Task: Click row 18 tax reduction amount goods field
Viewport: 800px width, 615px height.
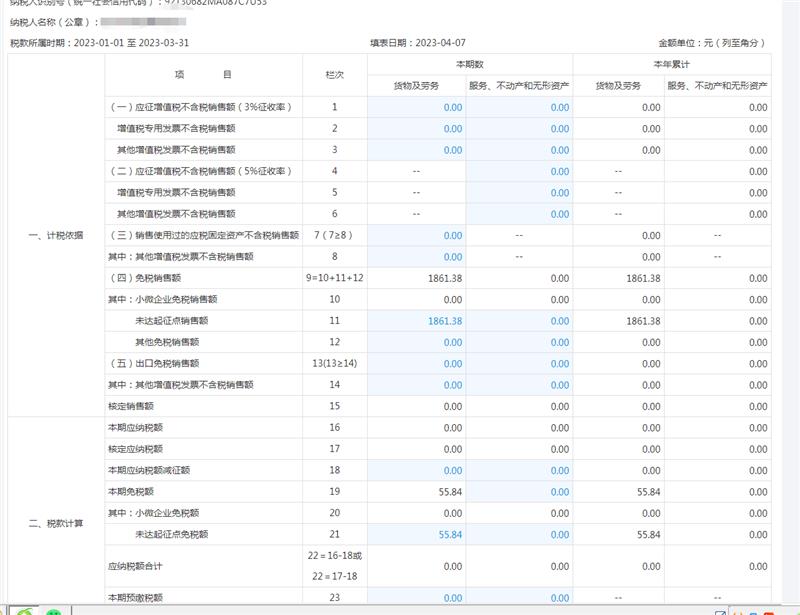Action: 416,470
